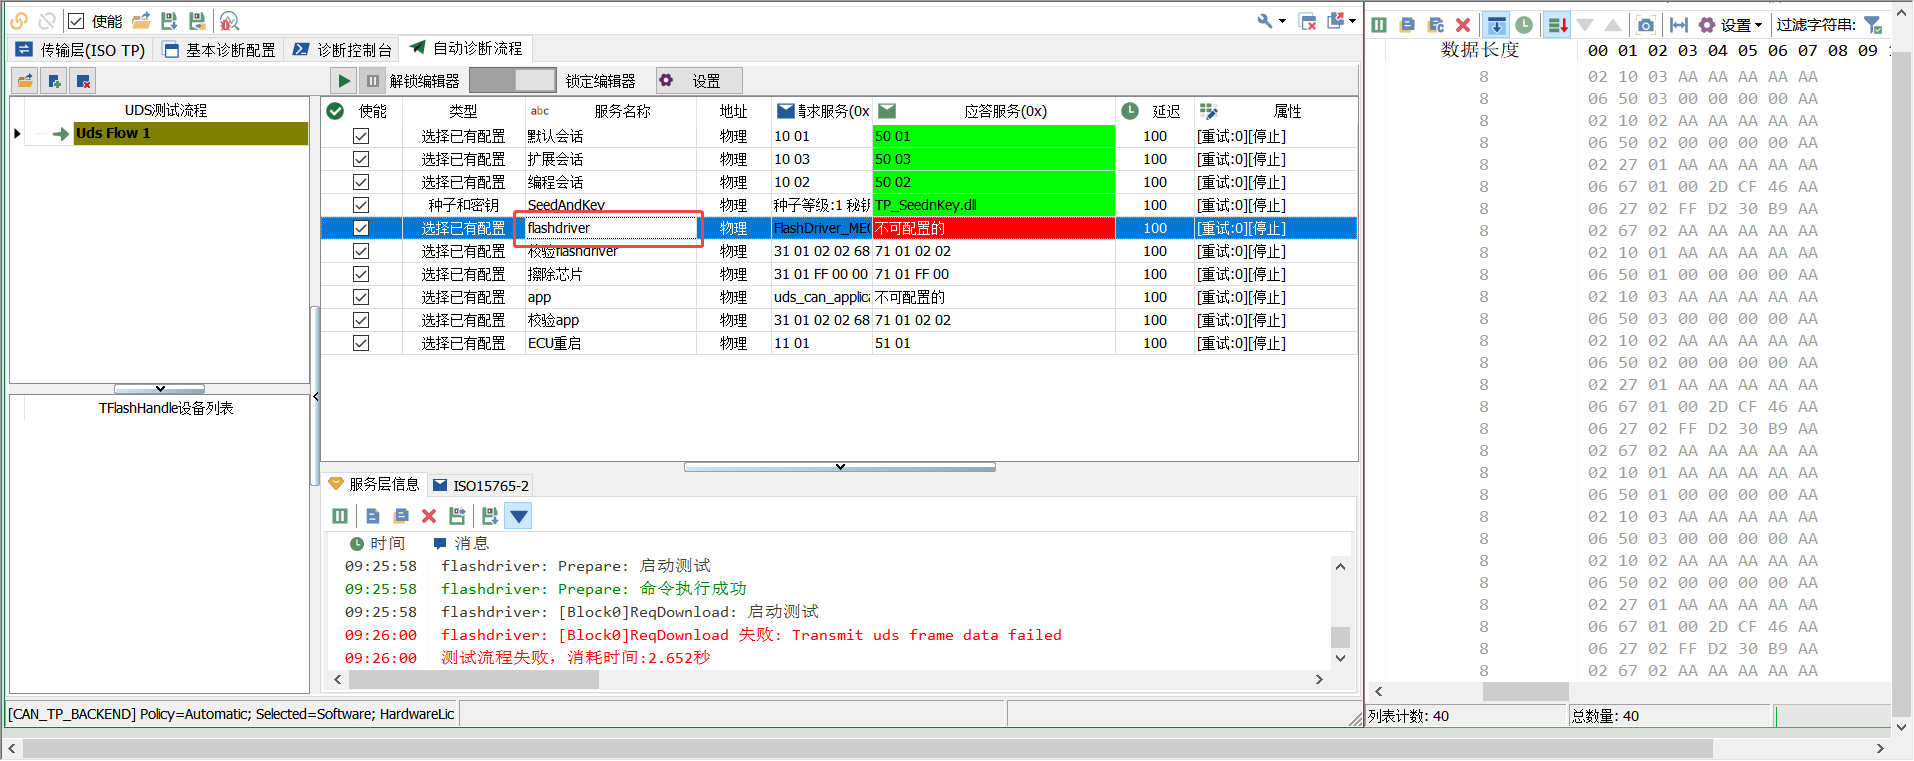Click the green clock icon in trace toolbar
The height and width of the screenshot is (761, 1914).
pyautogui.click(x=1524, y=25)
